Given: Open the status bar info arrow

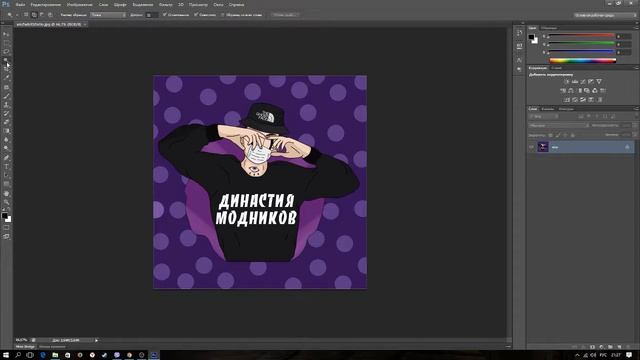Looking at the screenshot, I should pyautogui.click(x=96, y=340).
